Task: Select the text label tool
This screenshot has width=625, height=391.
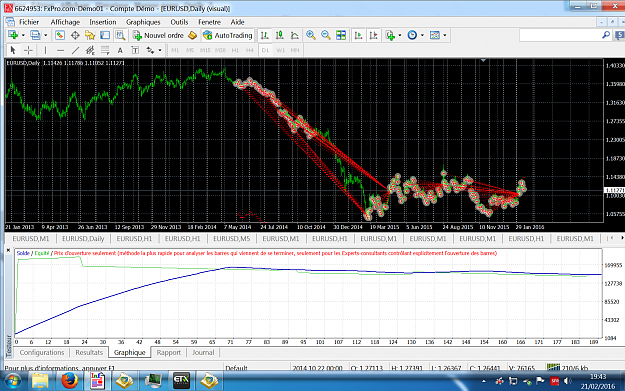Action: (135, 50)
